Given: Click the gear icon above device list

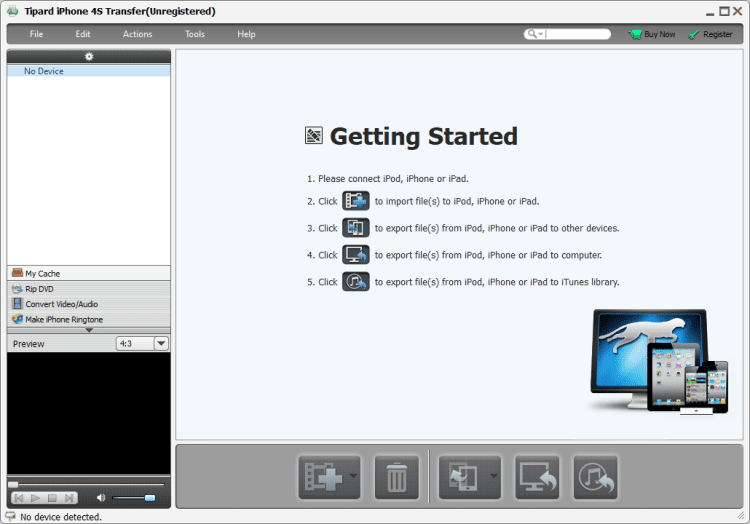Looking at the screenshot, I should point(89,56).
